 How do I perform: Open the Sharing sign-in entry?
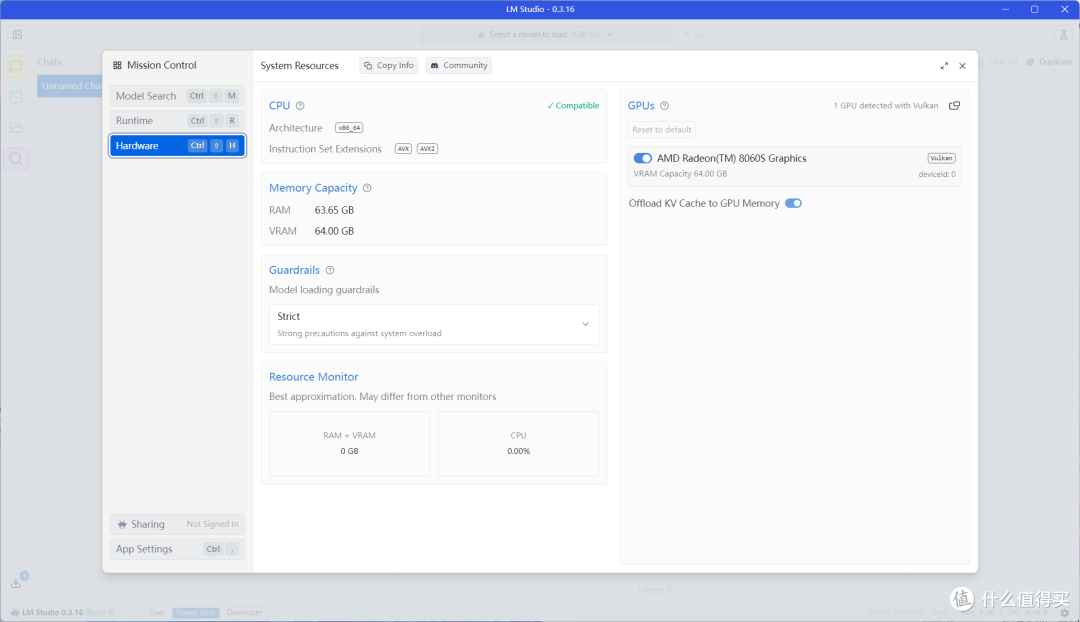pos(177,524)
